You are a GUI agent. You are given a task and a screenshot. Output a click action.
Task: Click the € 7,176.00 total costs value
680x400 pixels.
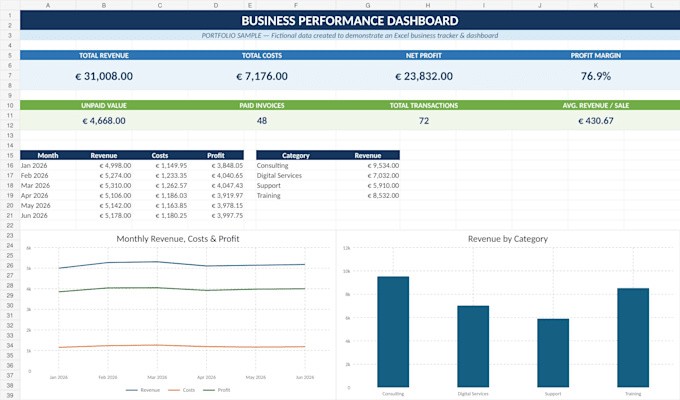click(262, 76)
